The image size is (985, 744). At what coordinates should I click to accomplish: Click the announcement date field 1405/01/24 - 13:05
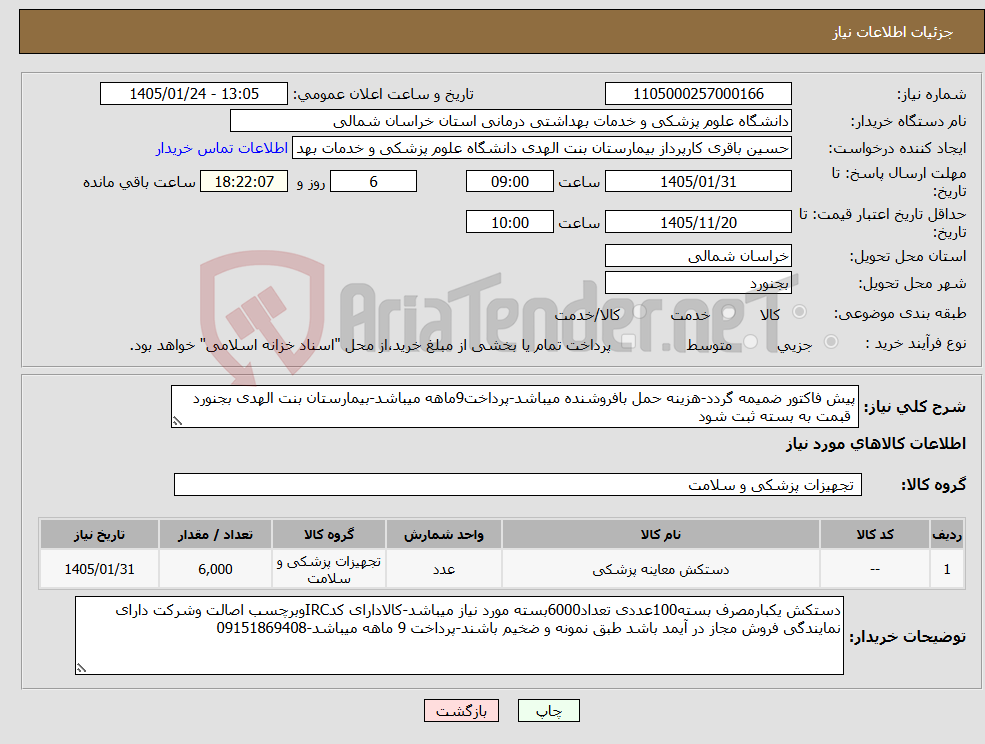(x=193, y=94)
